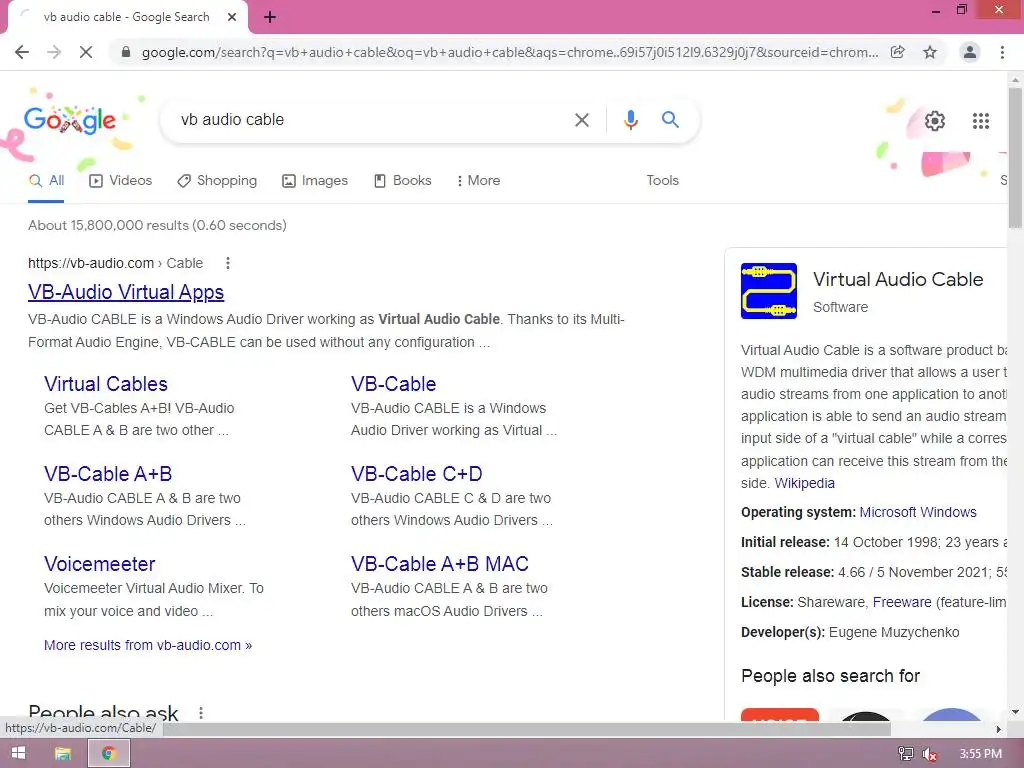The height and width of the screenshot is (768, 1024).
Task: Open the Virtual Cables sitelink
Action: (x=106, y=384)
